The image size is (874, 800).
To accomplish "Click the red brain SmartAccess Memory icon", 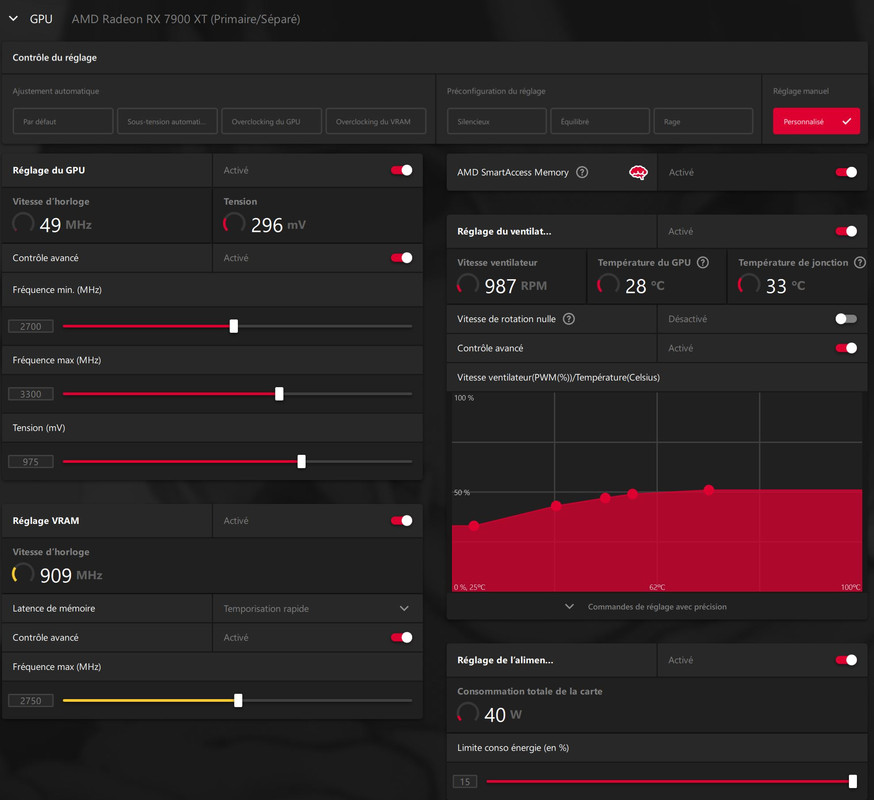I will click(638, 173).
